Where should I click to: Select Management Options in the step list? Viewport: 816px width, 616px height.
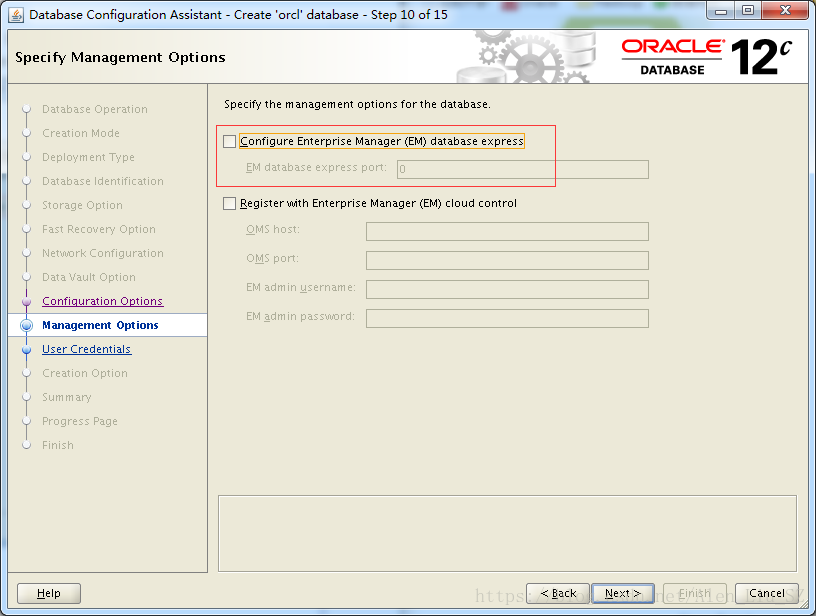pos(100,325)
